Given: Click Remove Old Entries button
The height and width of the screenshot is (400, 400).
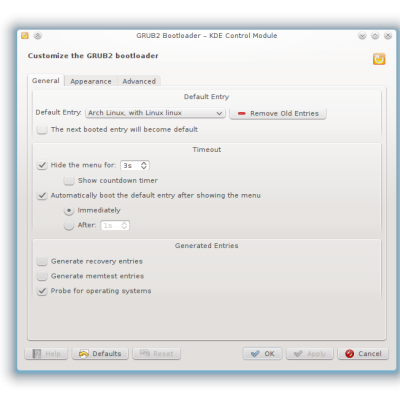Looking at the screenshot, I should coord(278,113).
